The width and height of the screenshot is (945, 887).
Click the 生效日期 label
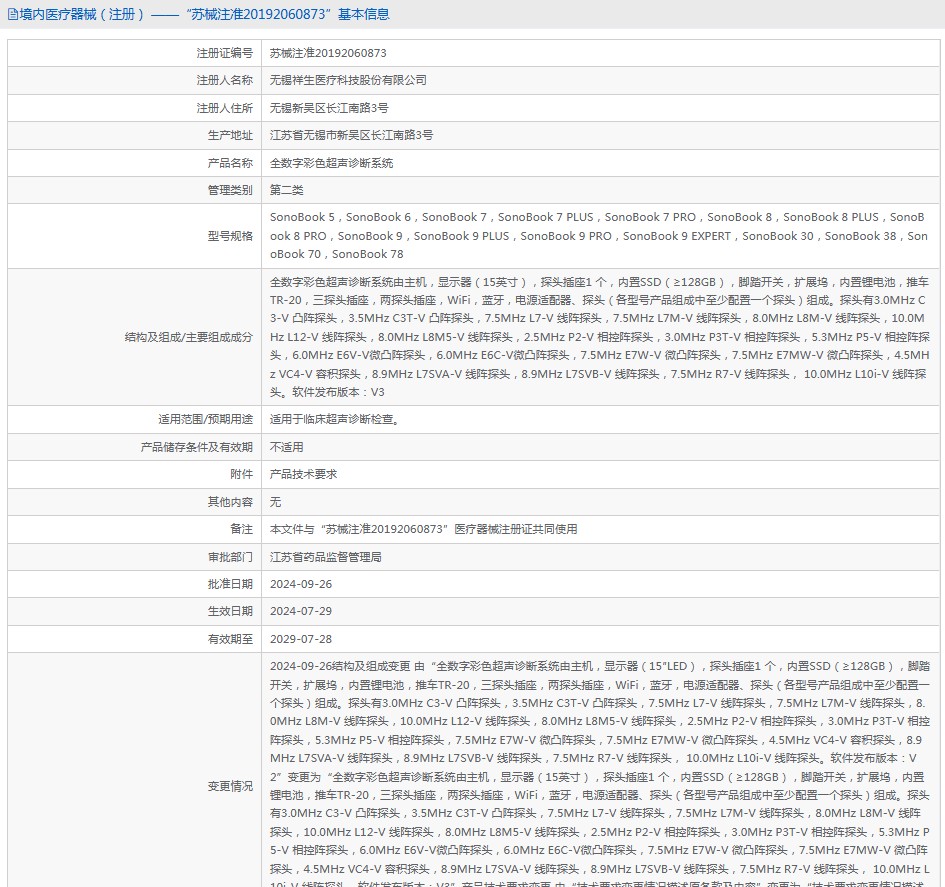[230, 611]
